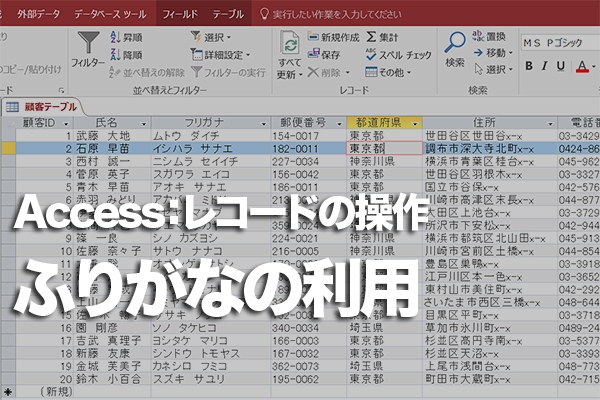Open the フリガナ column dropdown arrow
The width and height of the screenshot is (600, 400).
(x=263, y=124)
